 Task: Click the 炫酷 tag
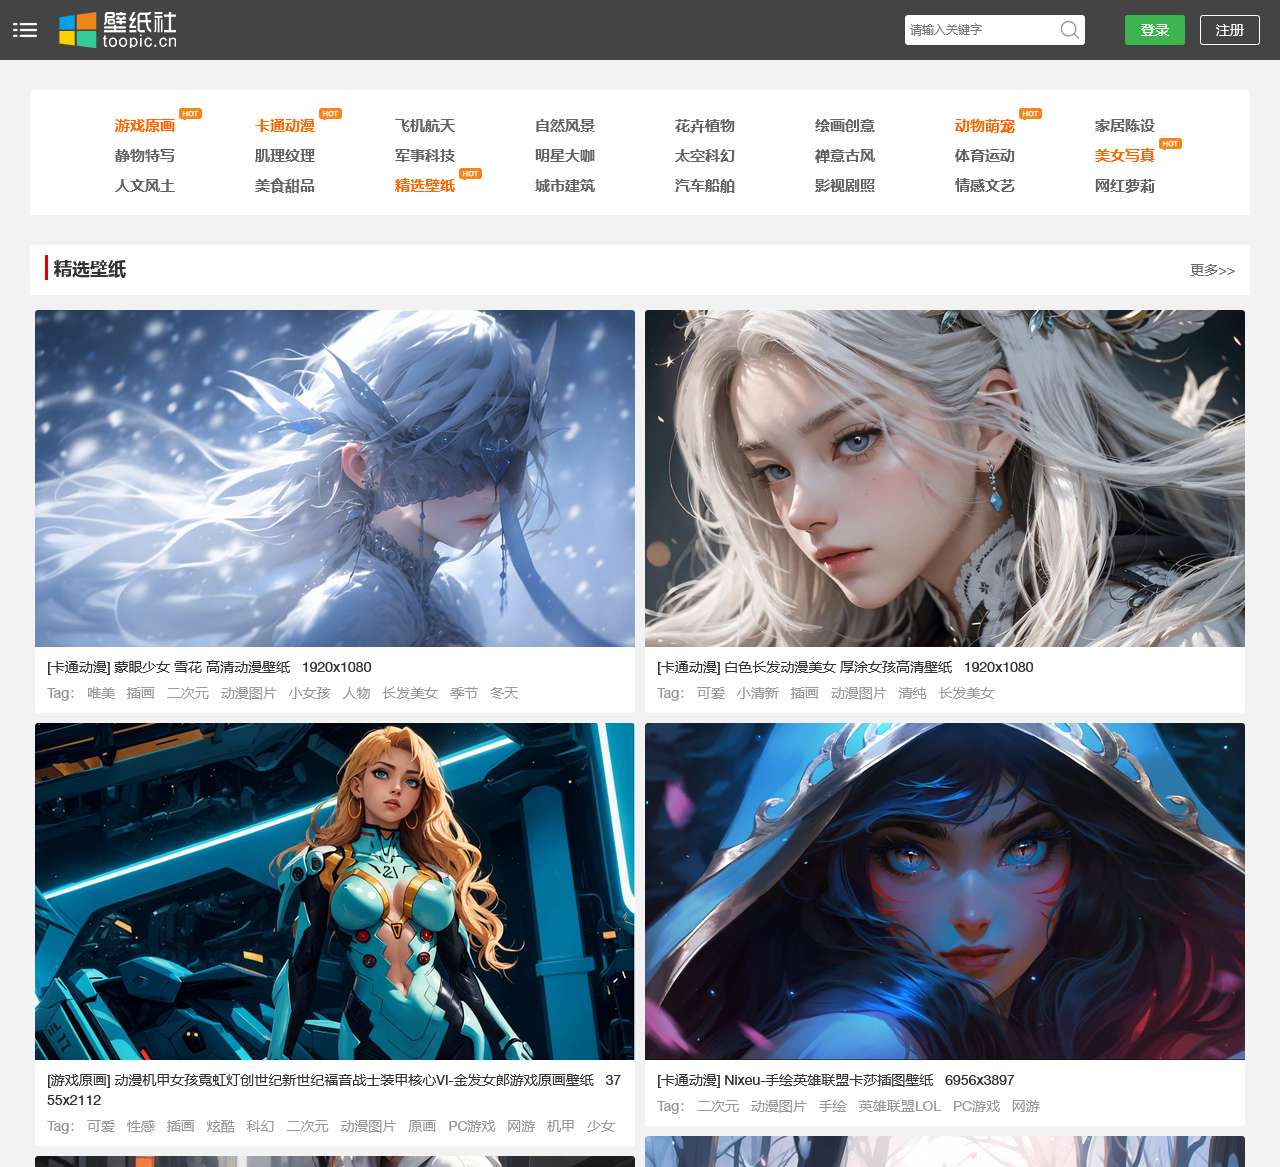click(x=220, y=1126)
